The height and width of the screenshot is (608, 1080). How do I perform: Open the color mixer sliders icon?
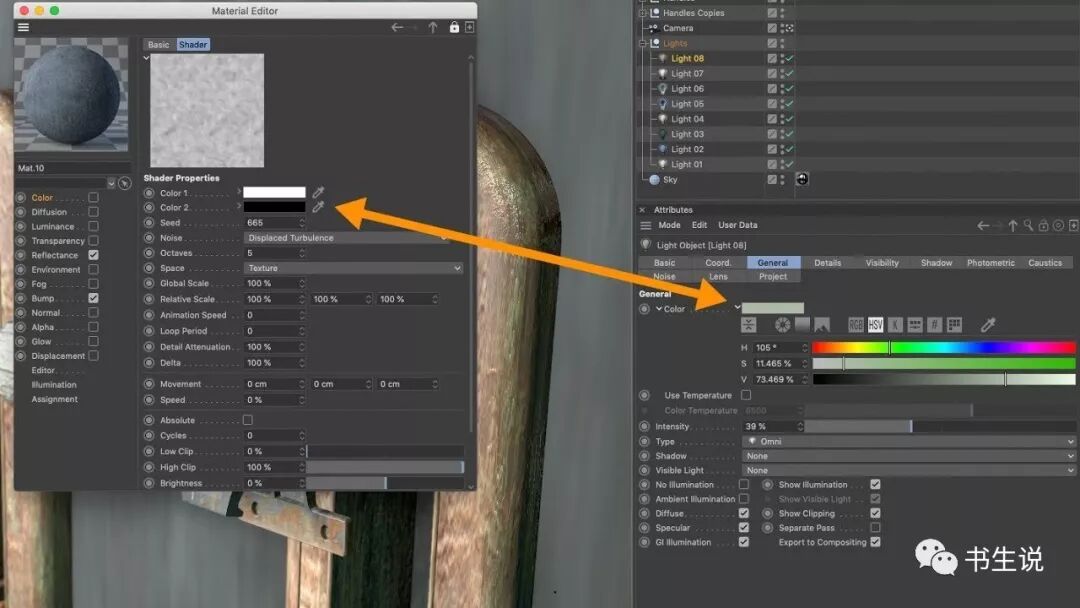tap(915, 324)
